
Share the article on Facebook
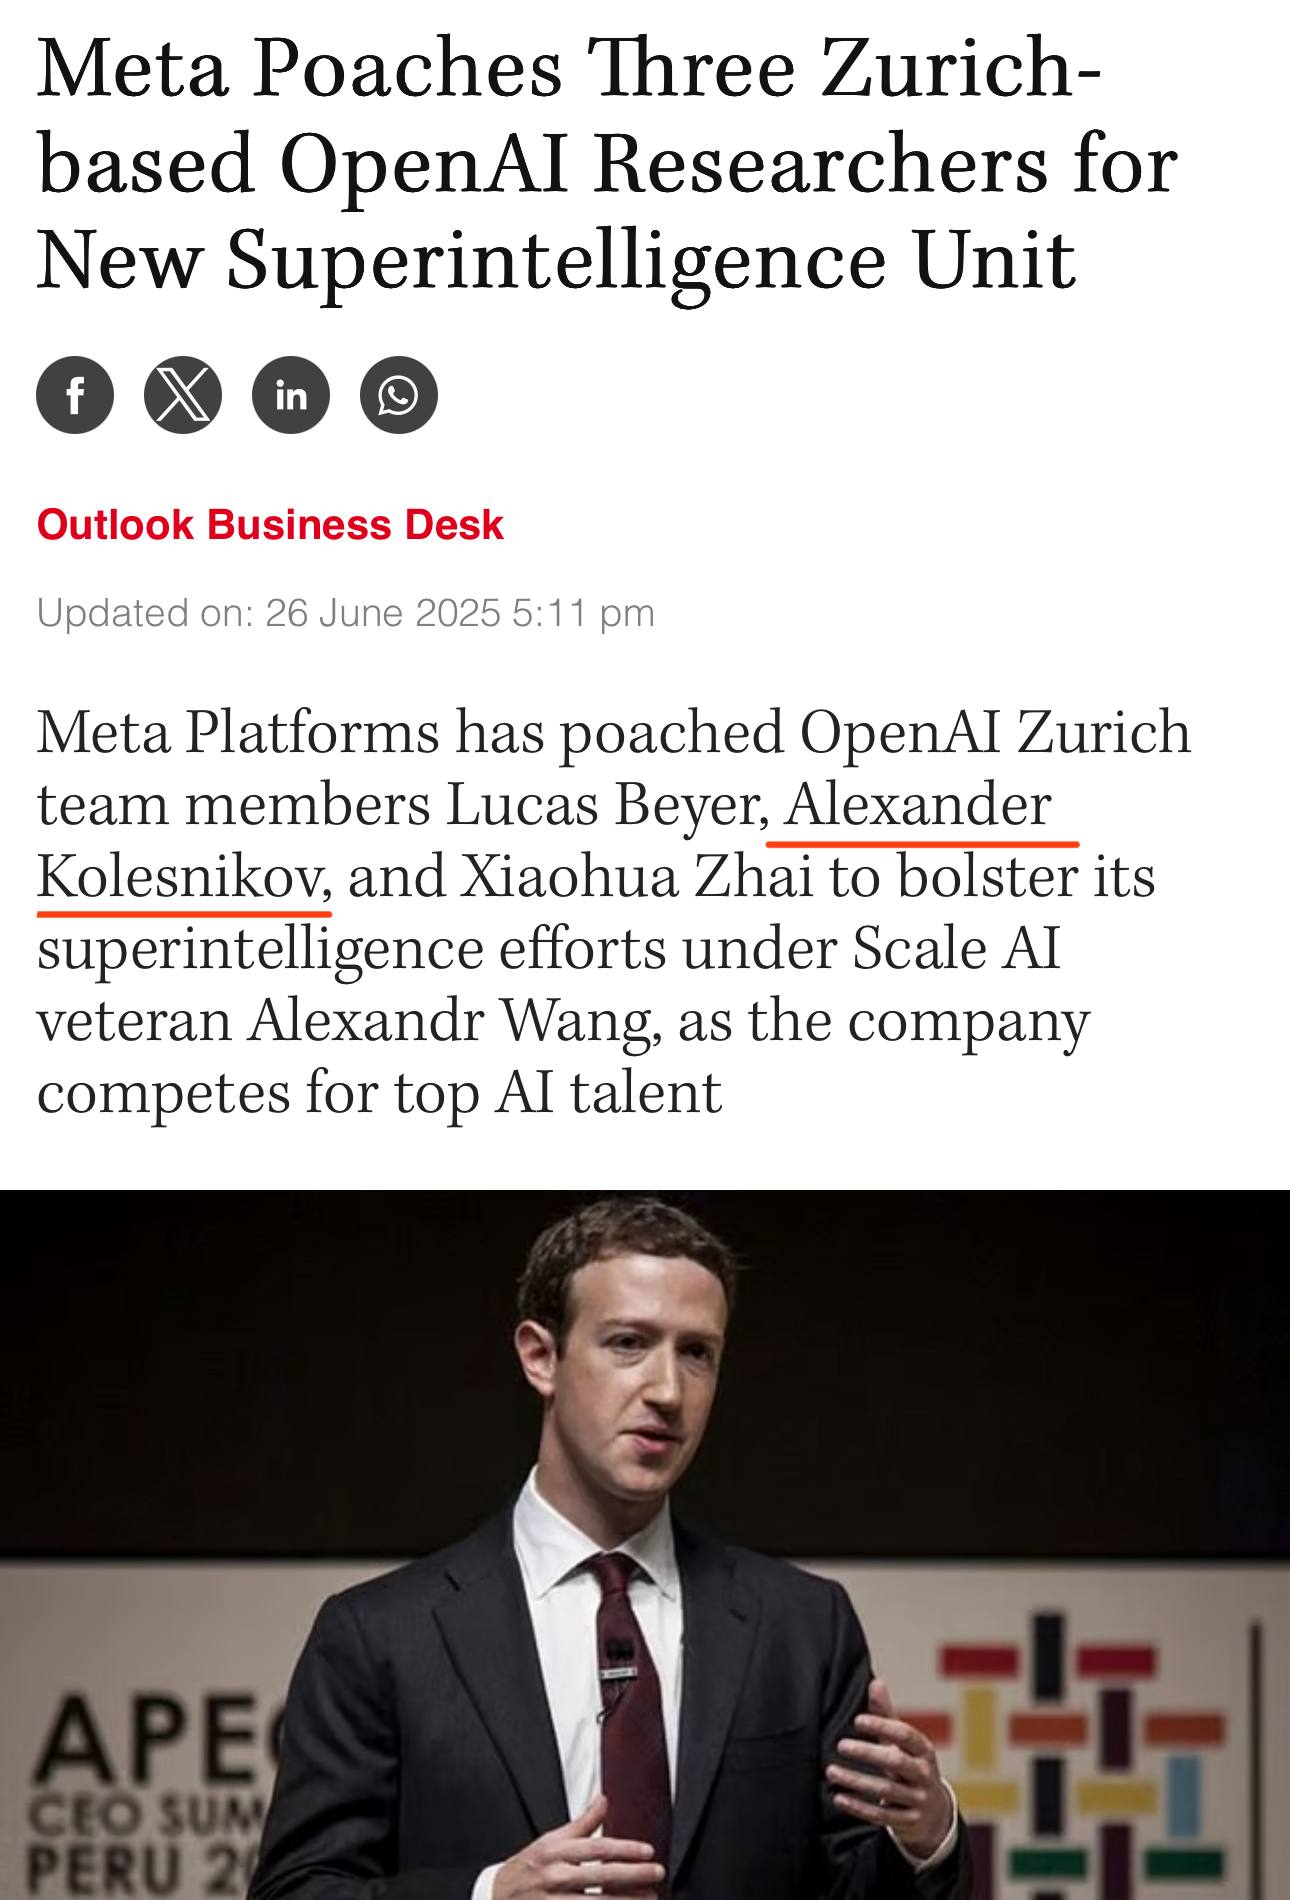coord(75,395)
